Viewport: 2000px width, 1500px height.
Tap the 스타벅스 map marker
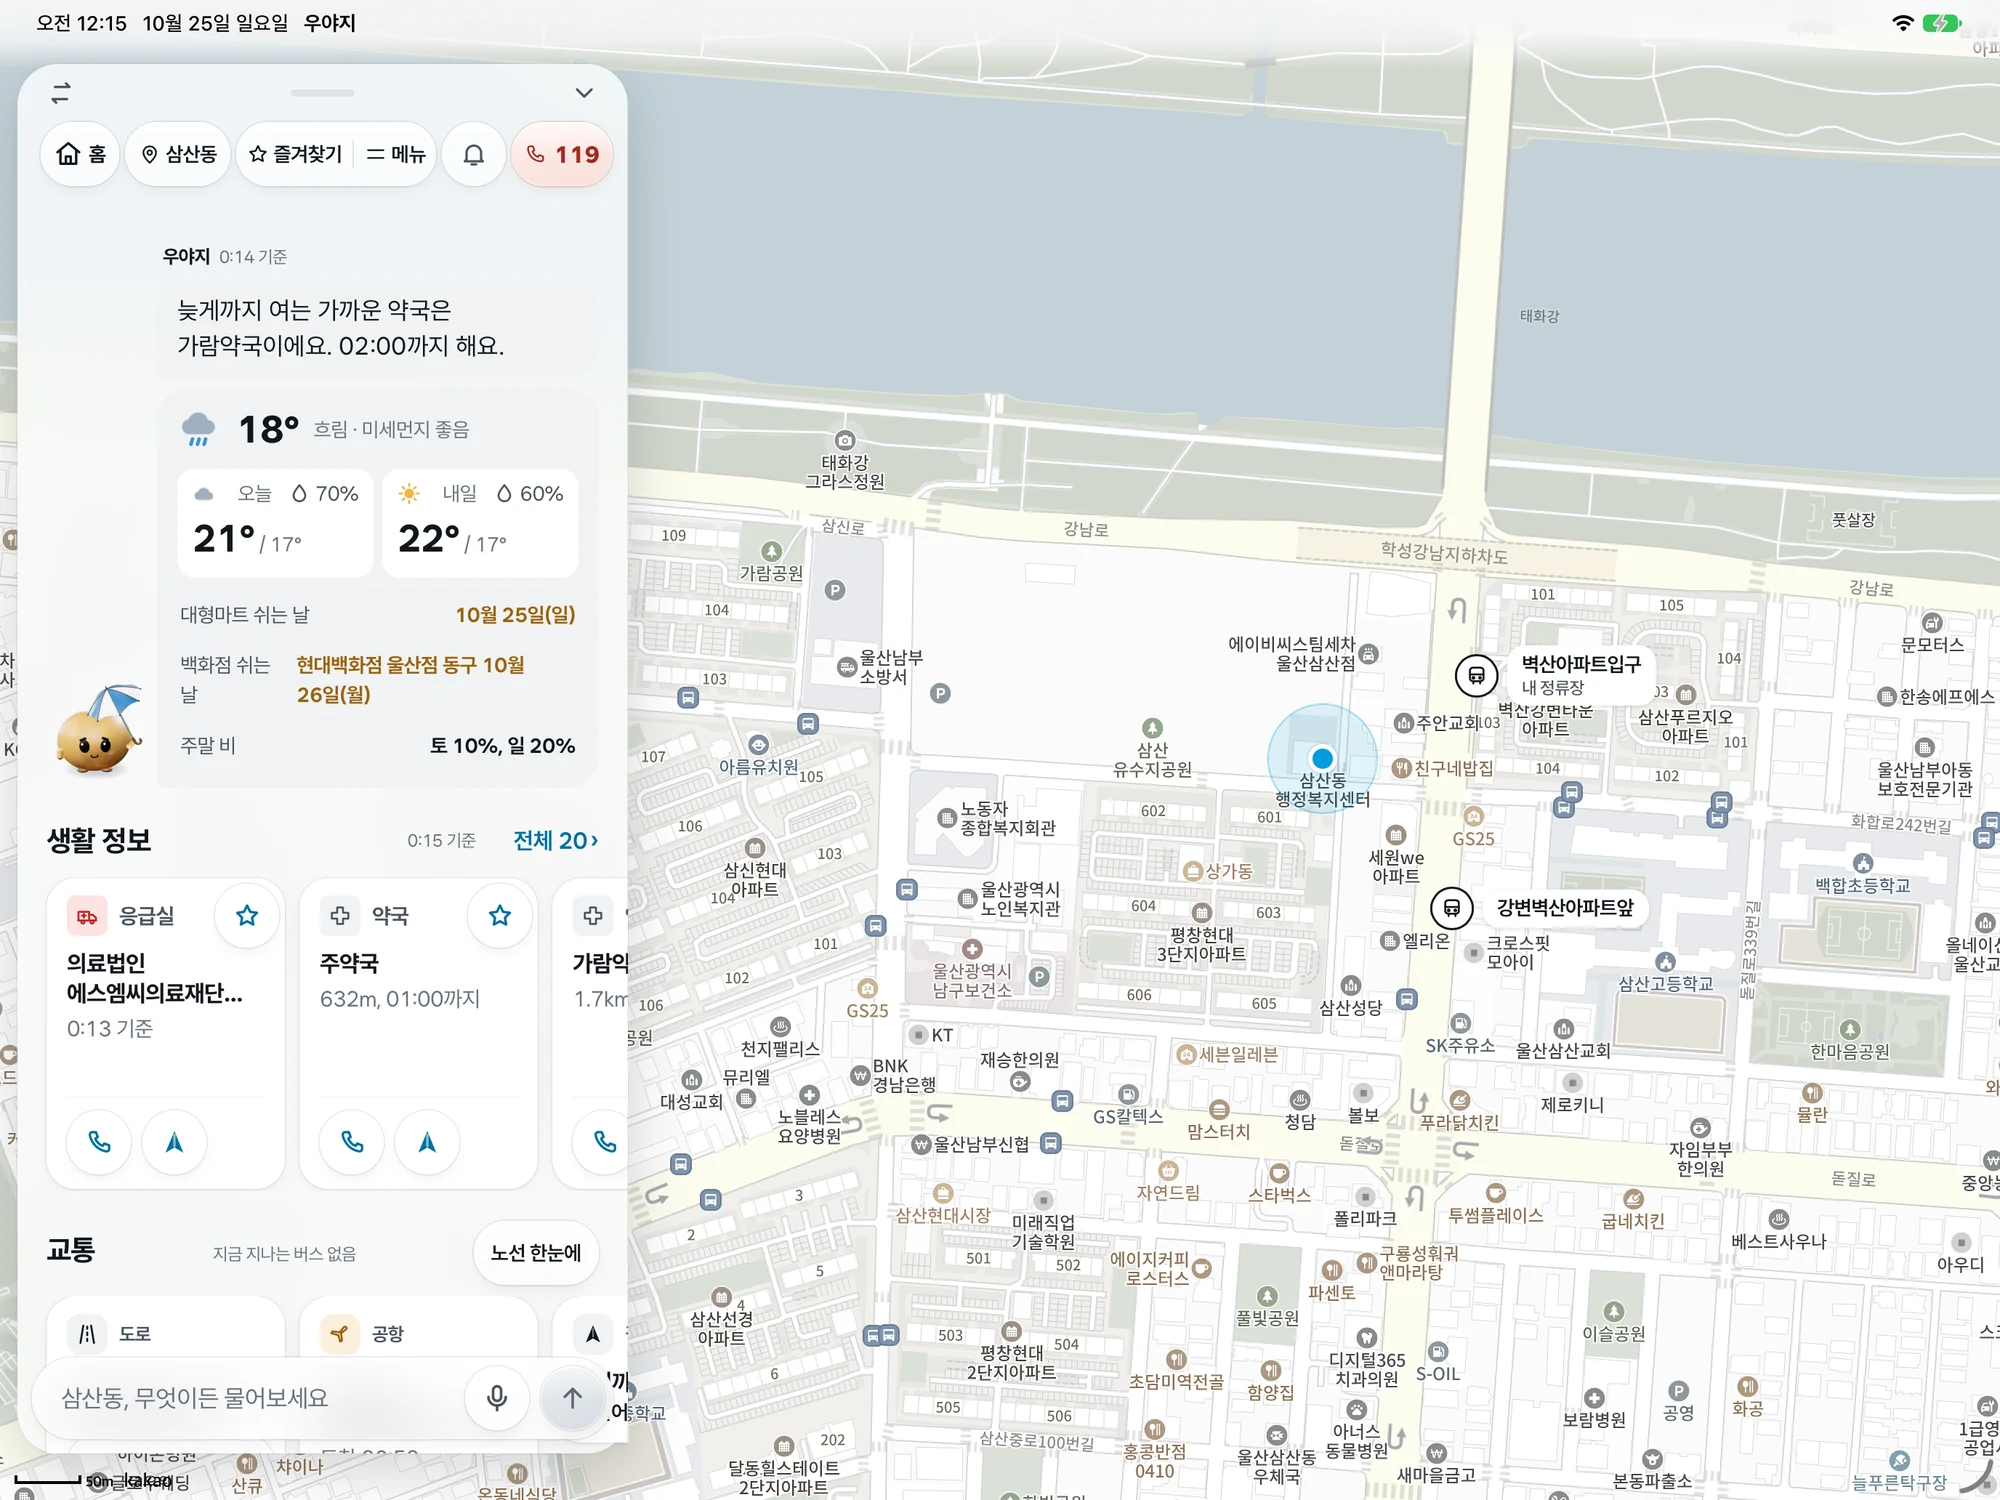click(1279, 1173)
